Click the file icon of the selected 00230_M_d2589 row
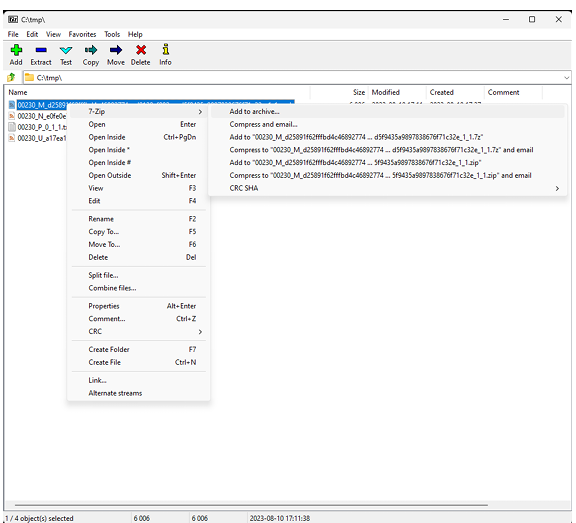Image resolution: width=576 pixels, height=523 pixels. 12,105
